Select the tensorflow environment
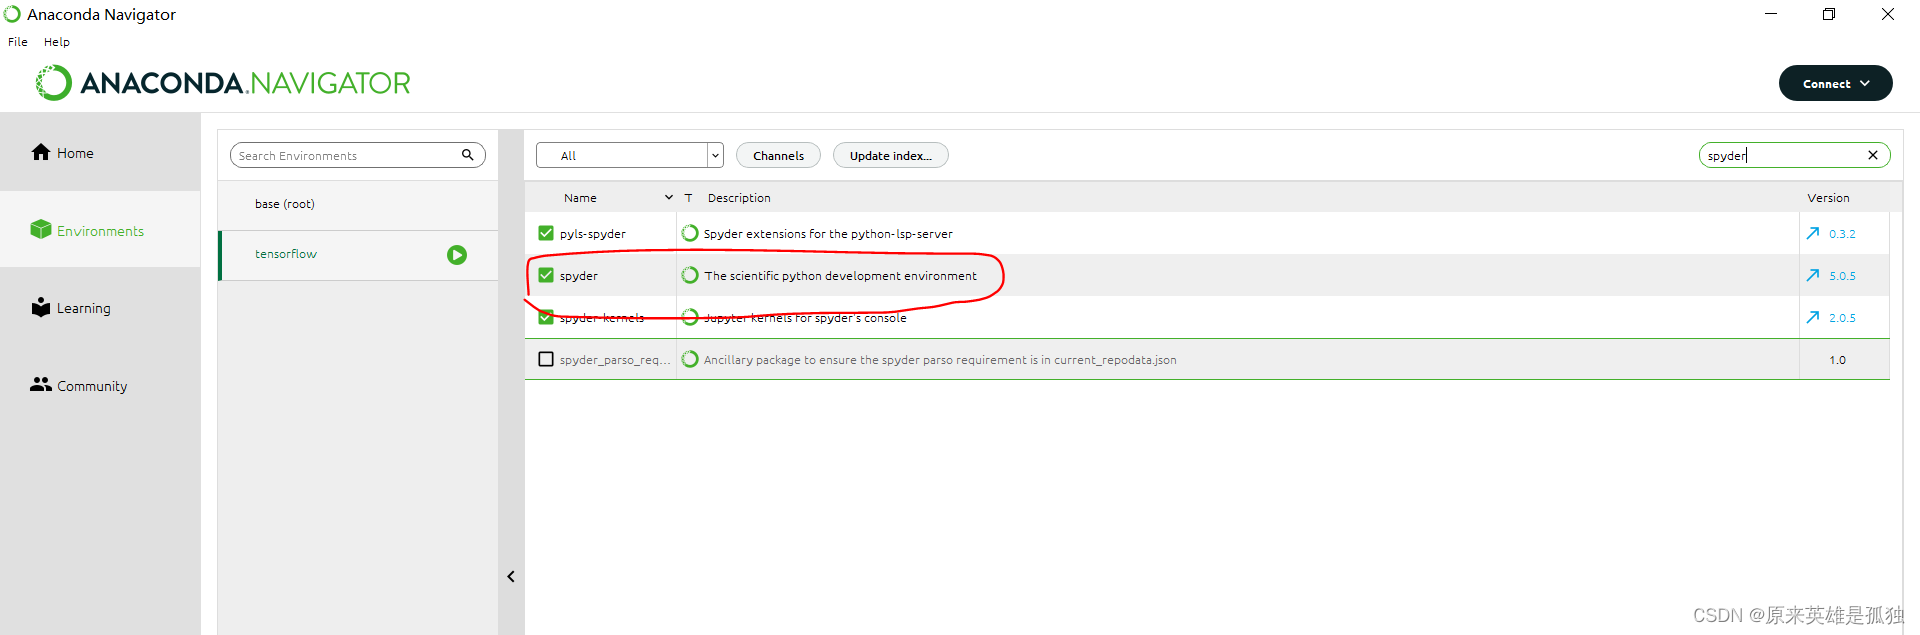 358,255
